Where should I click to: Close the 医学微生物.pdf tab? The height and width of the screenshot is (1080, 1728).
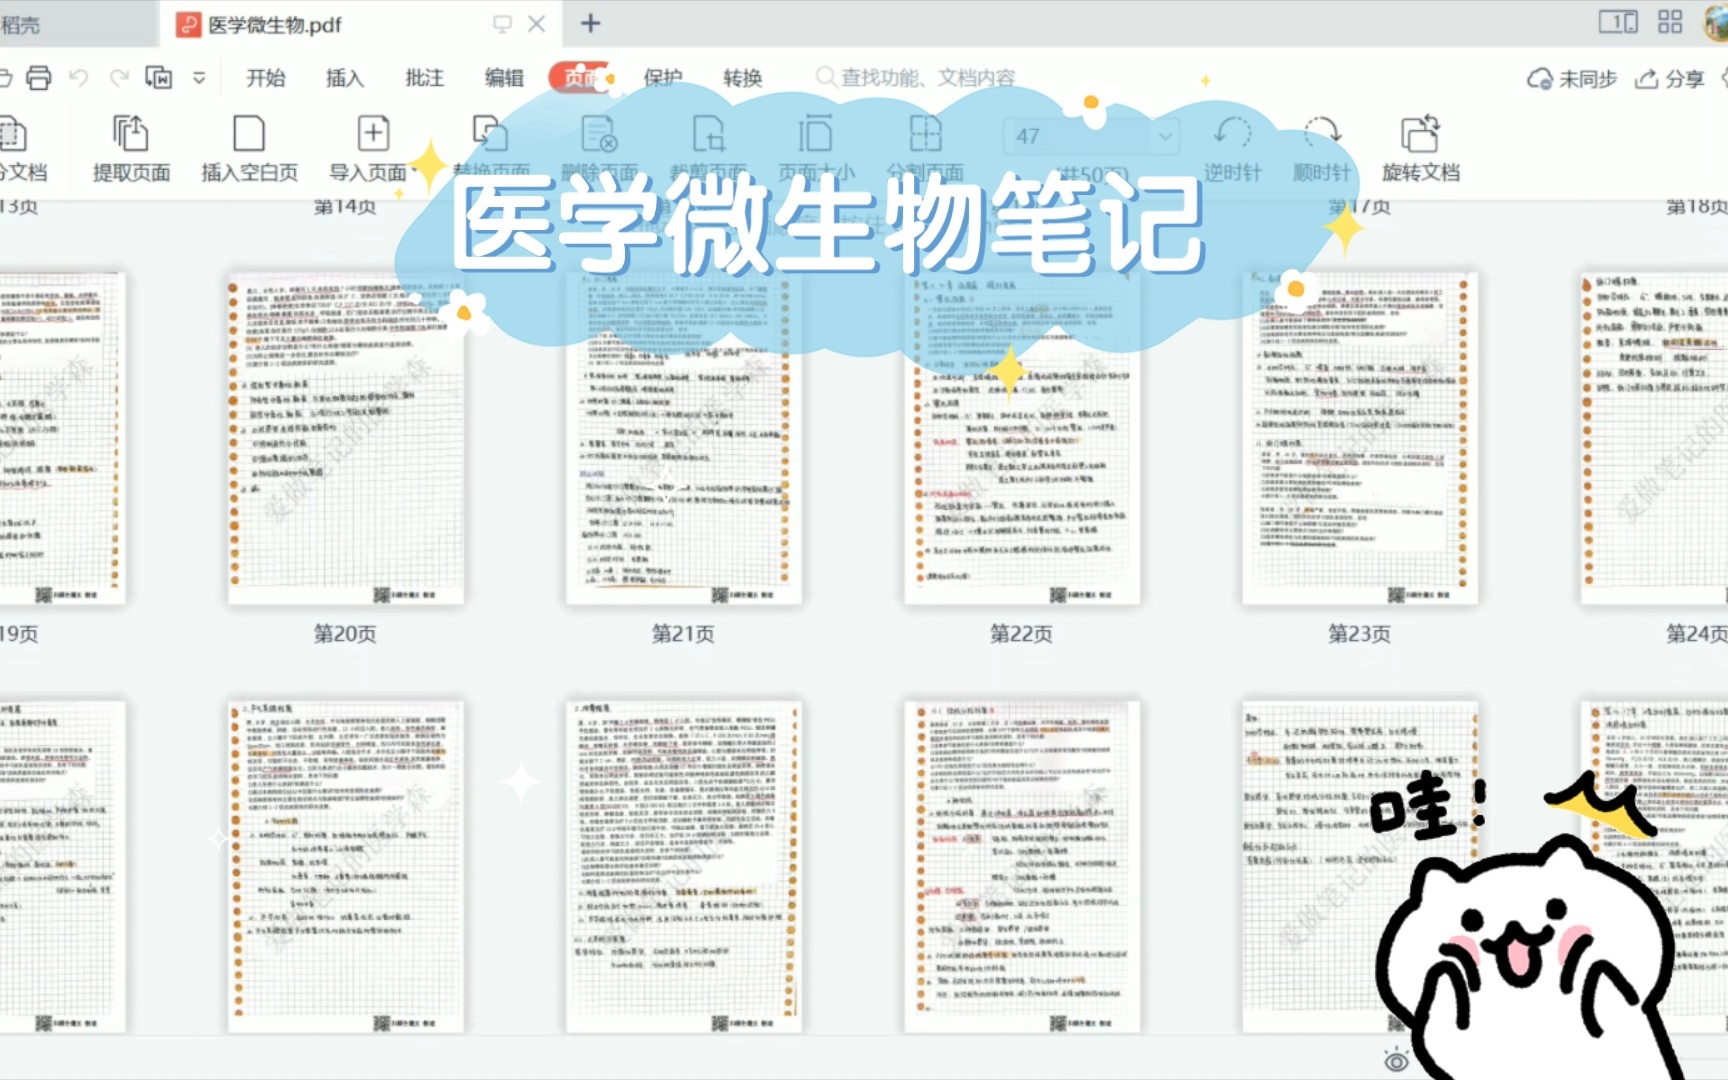(537, 24)
